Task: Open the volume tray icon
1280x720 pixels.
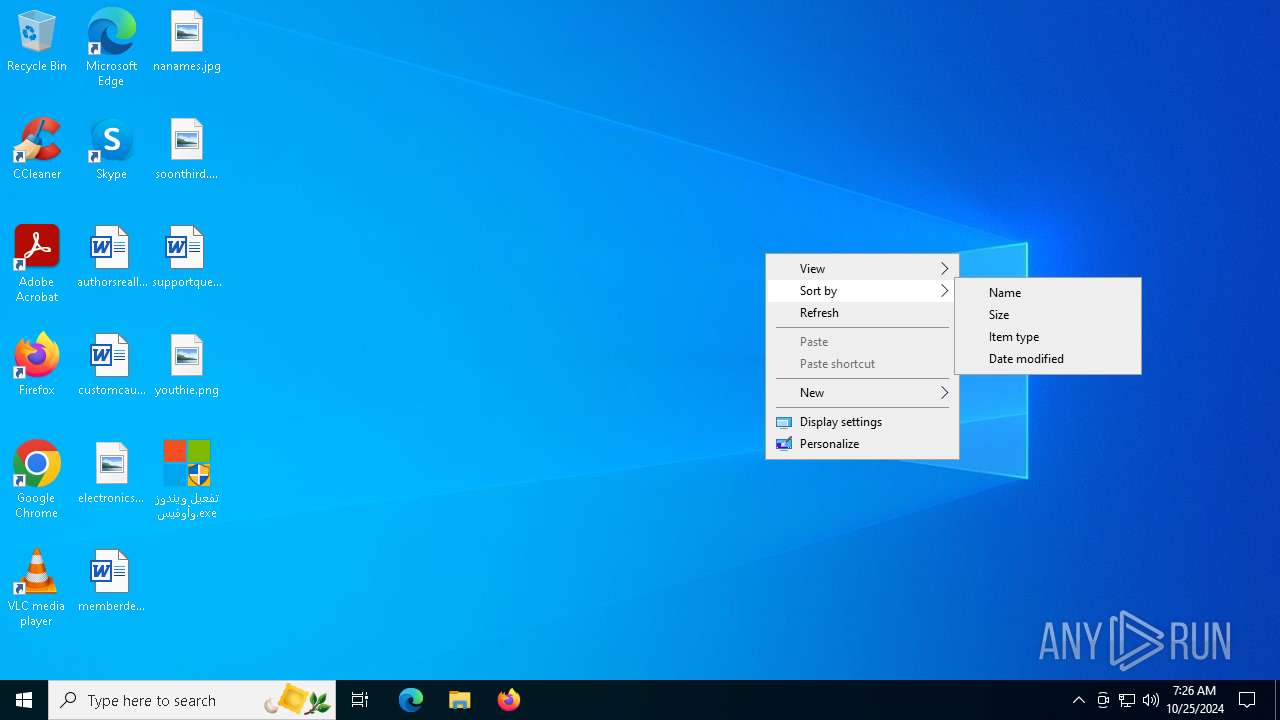Action: coord(1151,700)
